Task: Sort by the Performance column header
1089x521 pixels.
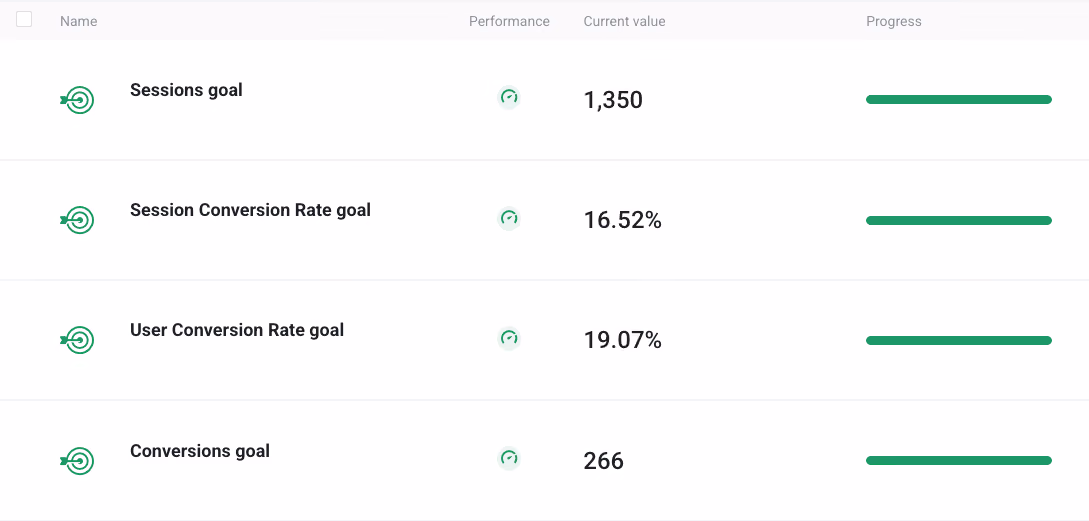Action: click(509, 22)
